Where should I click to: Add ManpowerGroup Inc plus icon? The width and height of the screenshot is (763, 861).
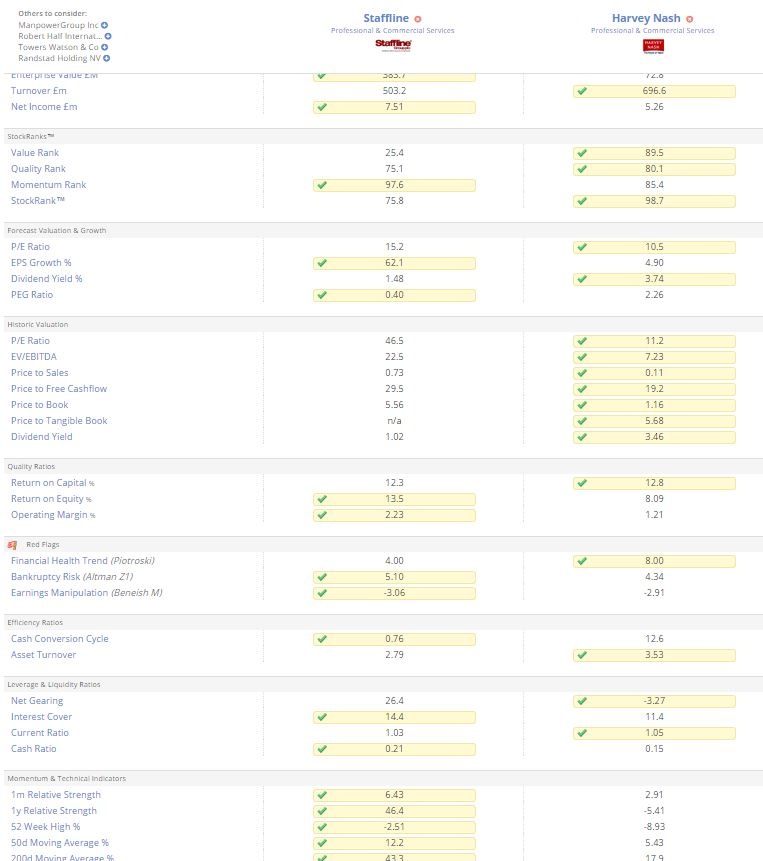(x=104, y=25)
